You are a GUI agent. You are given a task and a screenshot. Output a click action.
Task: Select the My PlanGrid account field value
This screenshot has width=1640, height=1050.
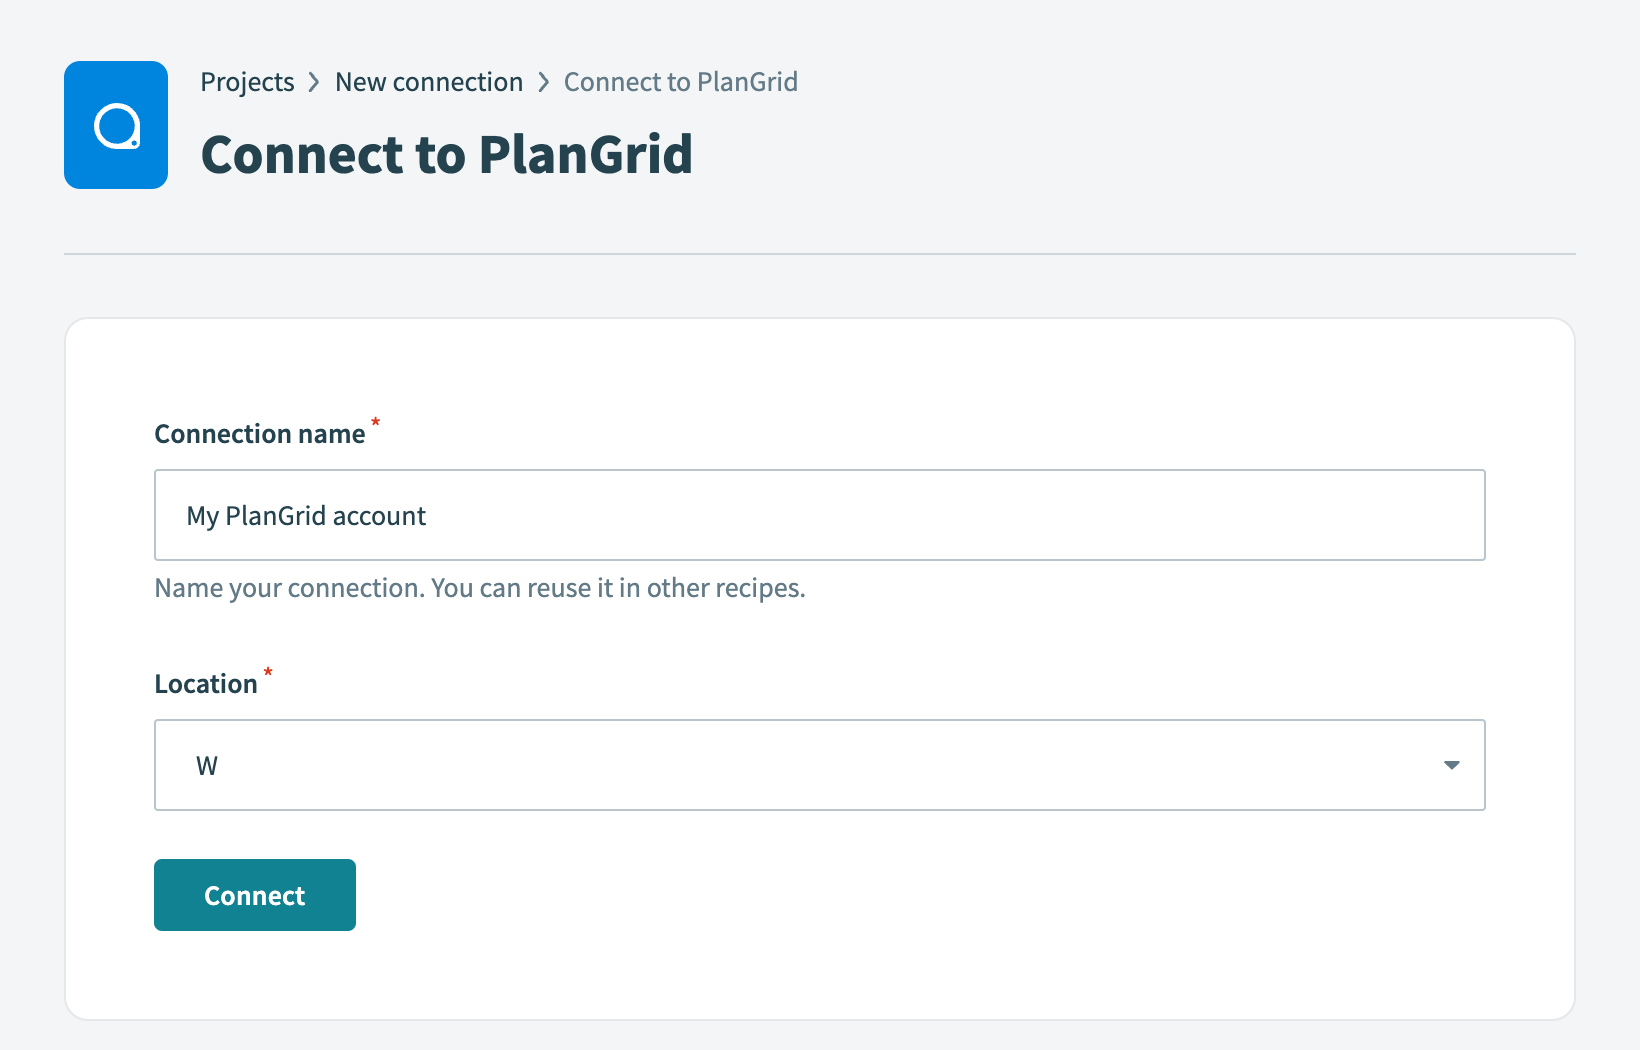point(306,515)
